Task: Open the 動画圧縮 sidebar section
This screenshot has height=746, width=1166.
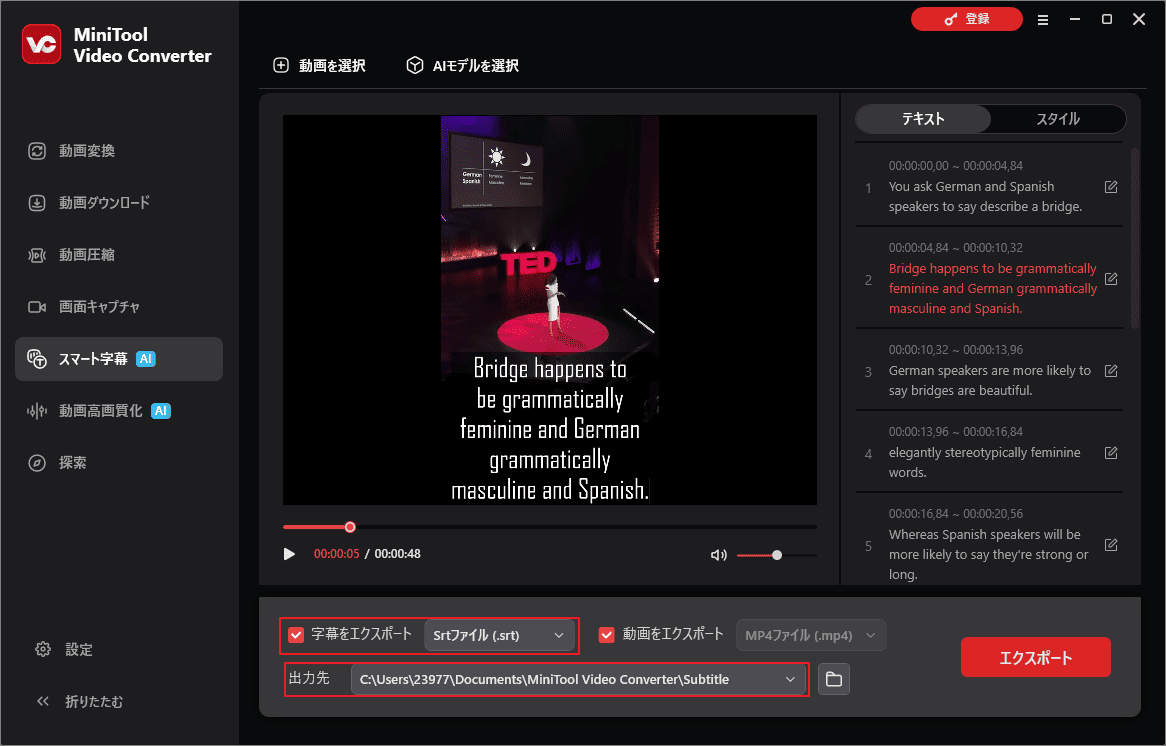Action: click(x=119, y=255)
